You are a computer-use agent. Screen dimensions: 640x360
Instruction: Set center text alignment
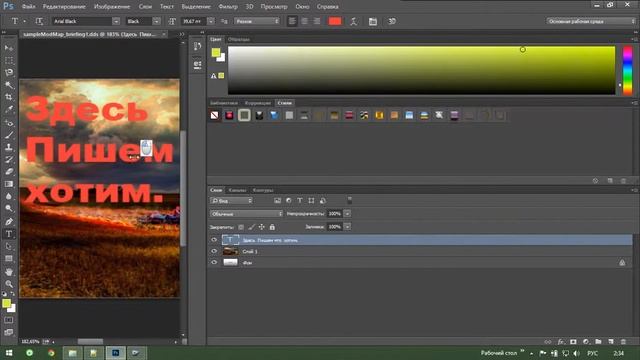pos(304,21)
